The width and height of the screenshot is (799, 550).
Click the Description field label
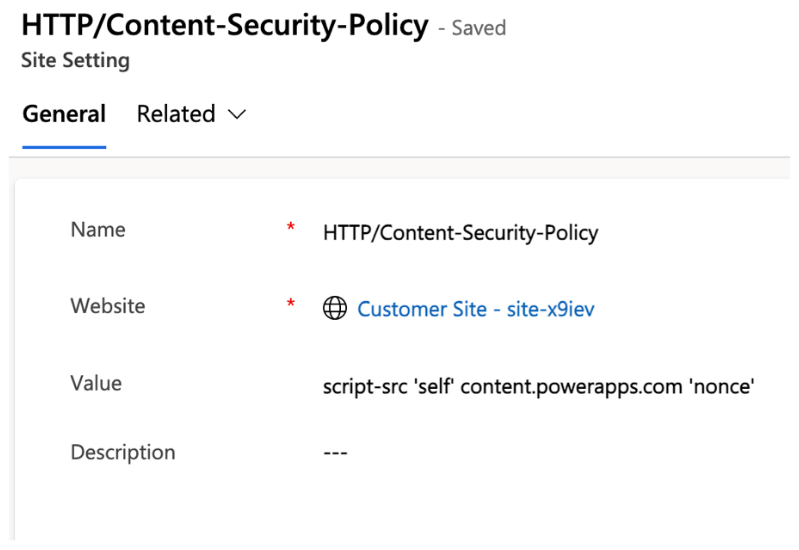[123, 453]
